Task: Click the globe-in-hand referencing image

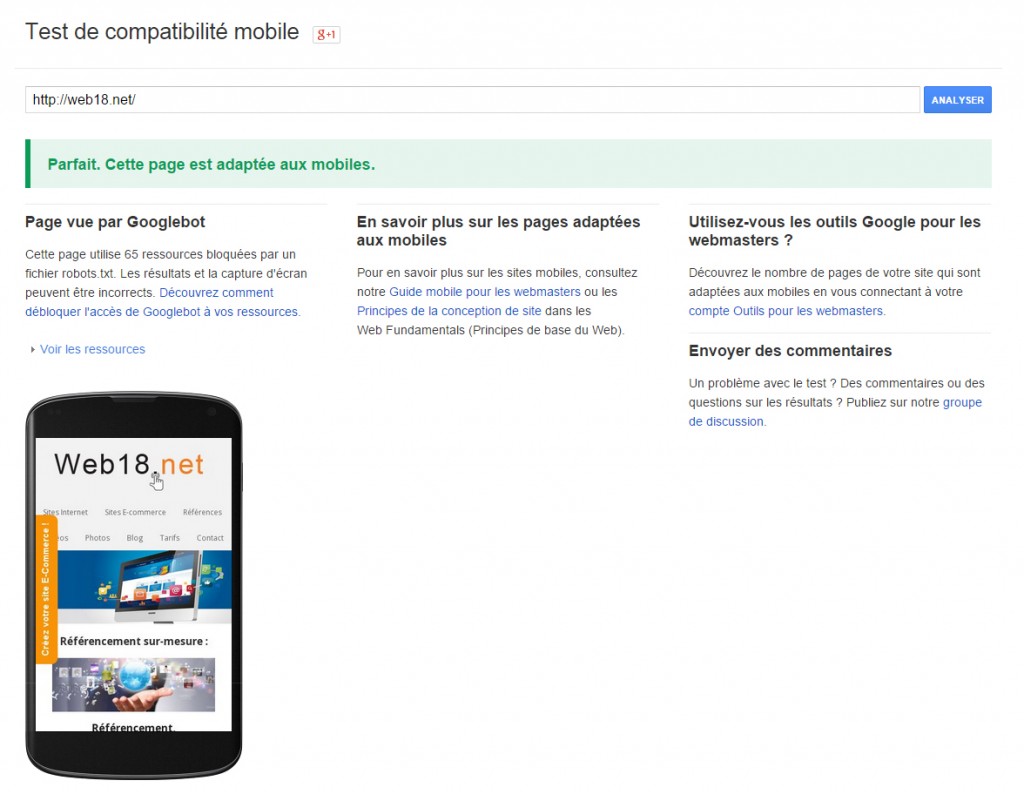Action: pyautogui.click(x=133, y=684)
